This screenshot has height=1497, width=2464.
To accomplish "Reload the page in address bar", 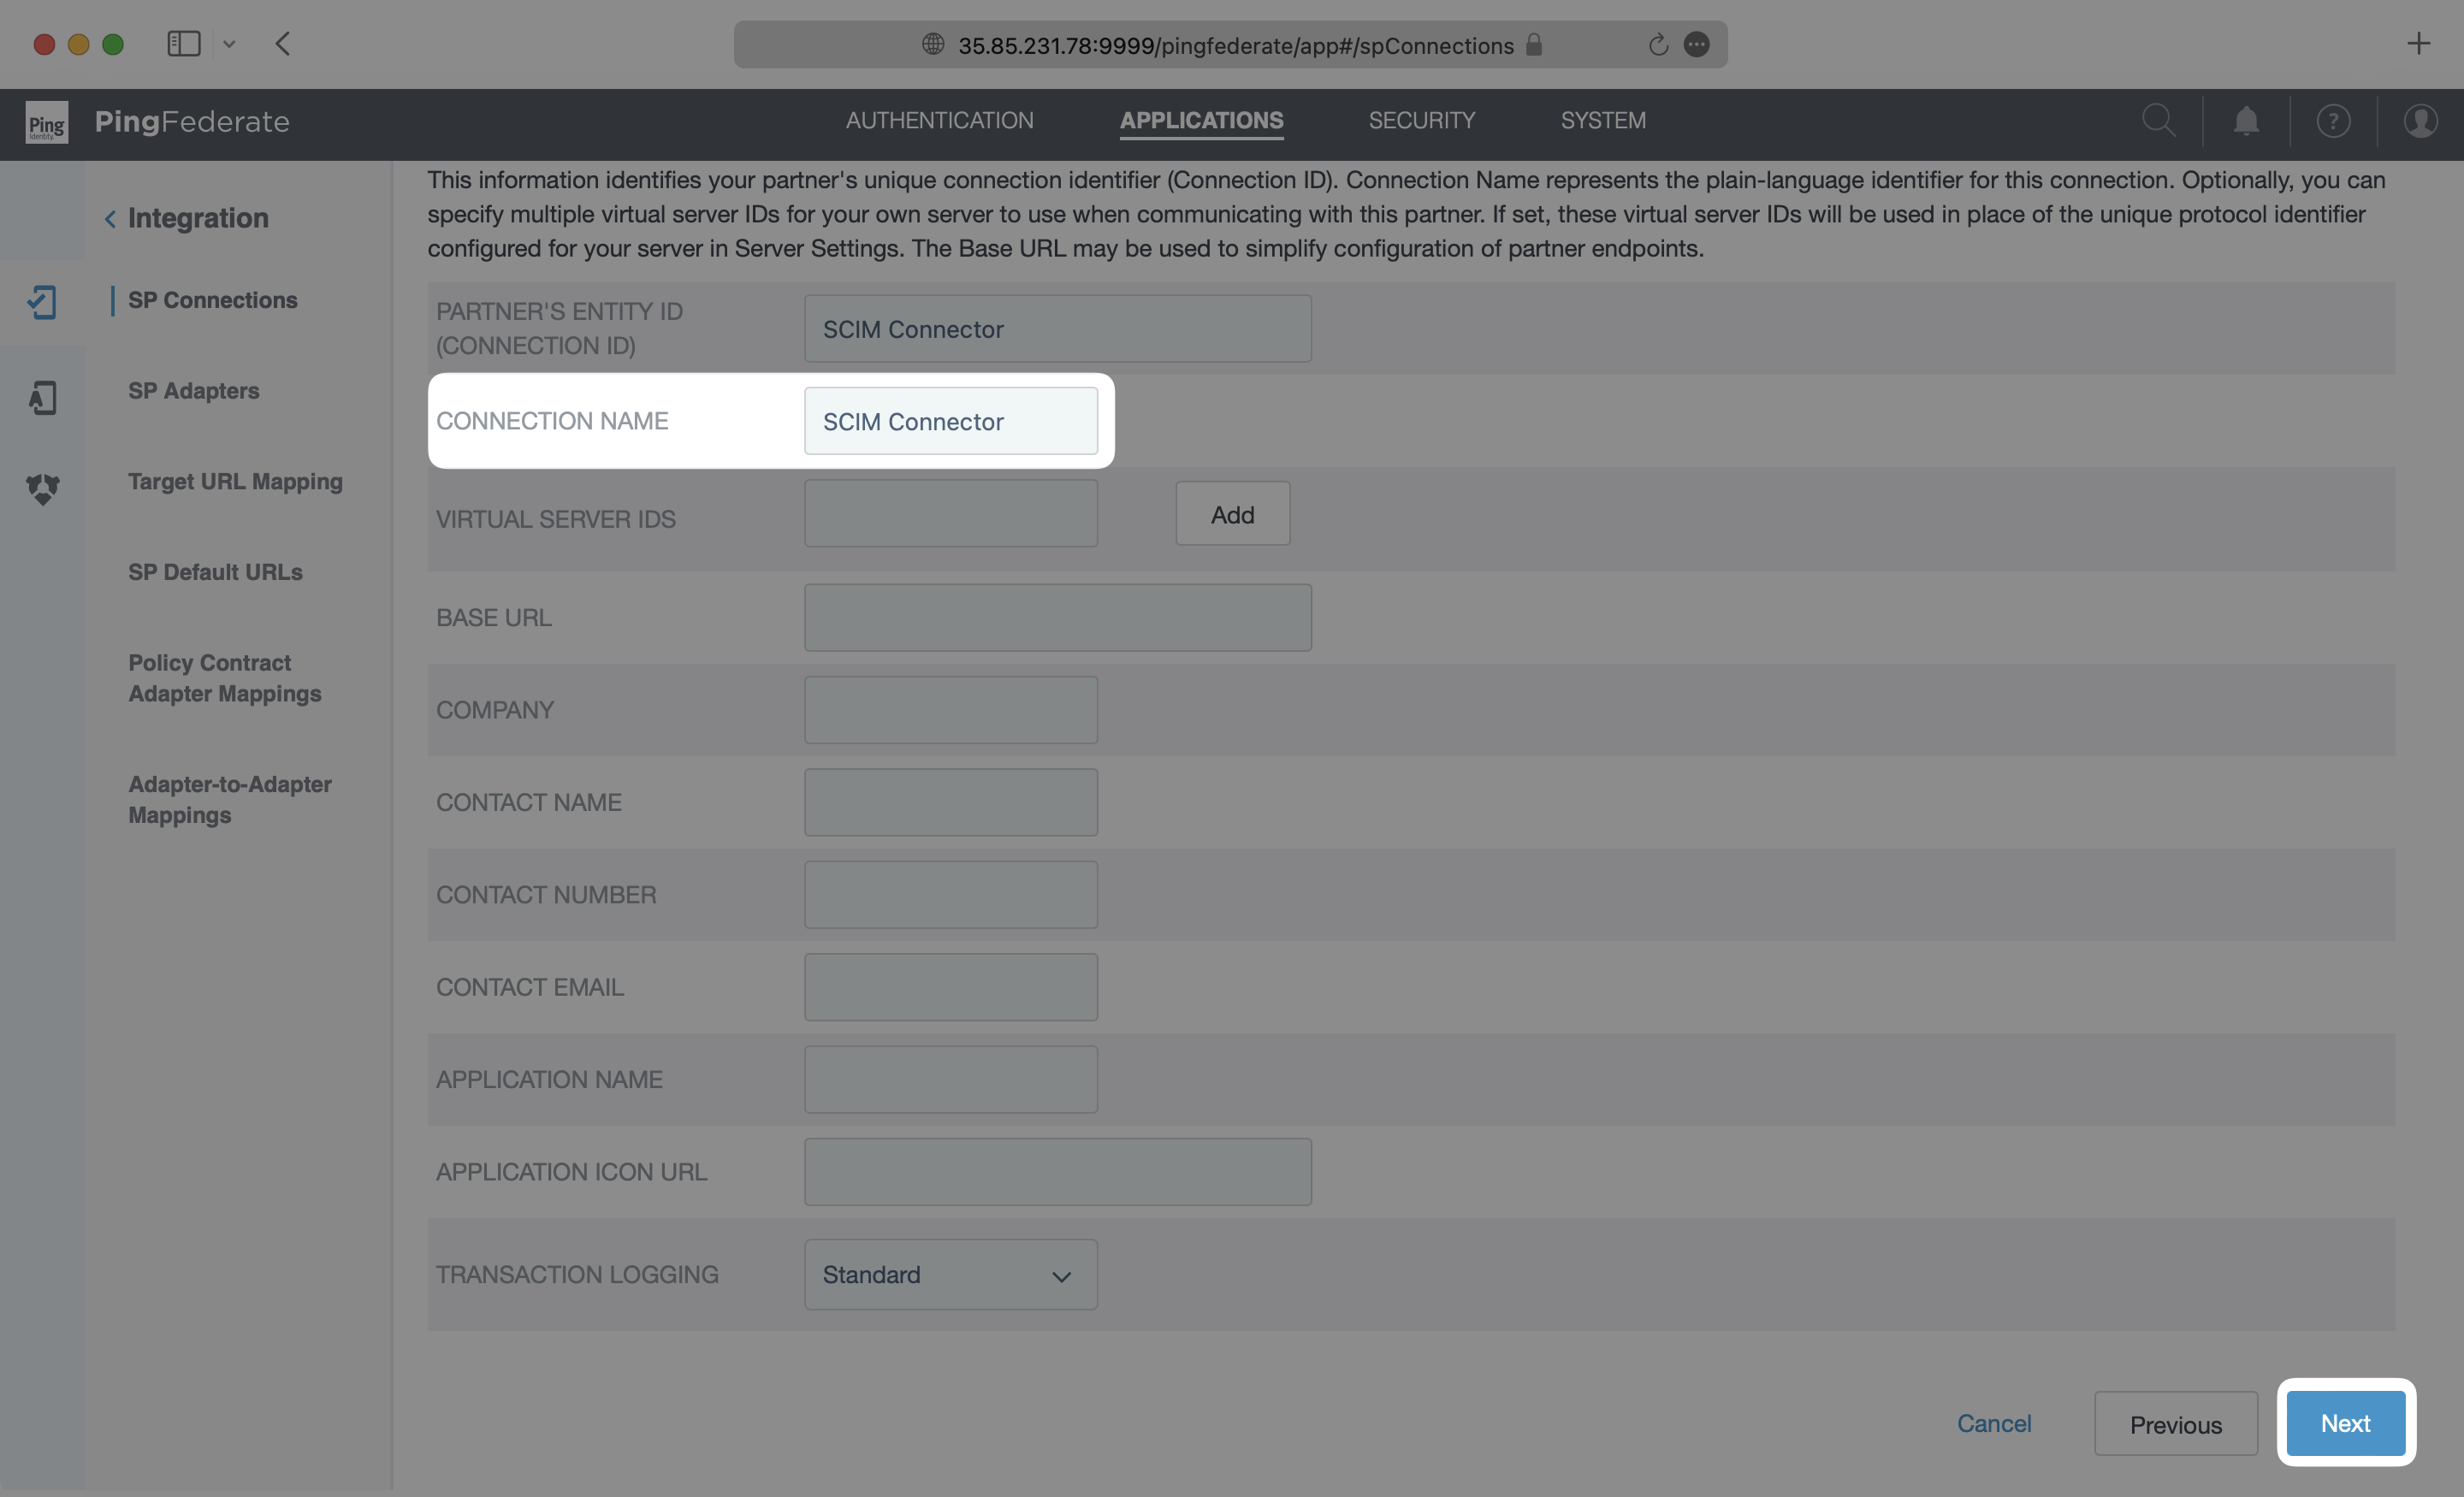I will (1658, 45).
